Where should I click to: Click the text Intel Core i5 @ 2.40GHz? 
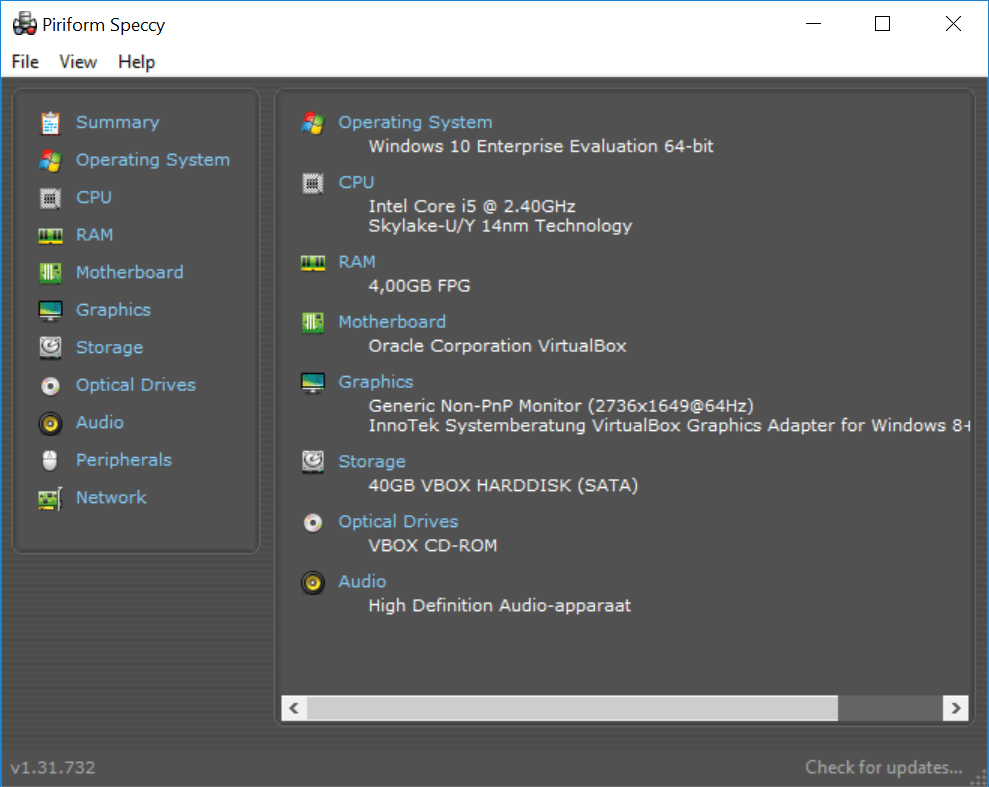[x=472, y=206]
